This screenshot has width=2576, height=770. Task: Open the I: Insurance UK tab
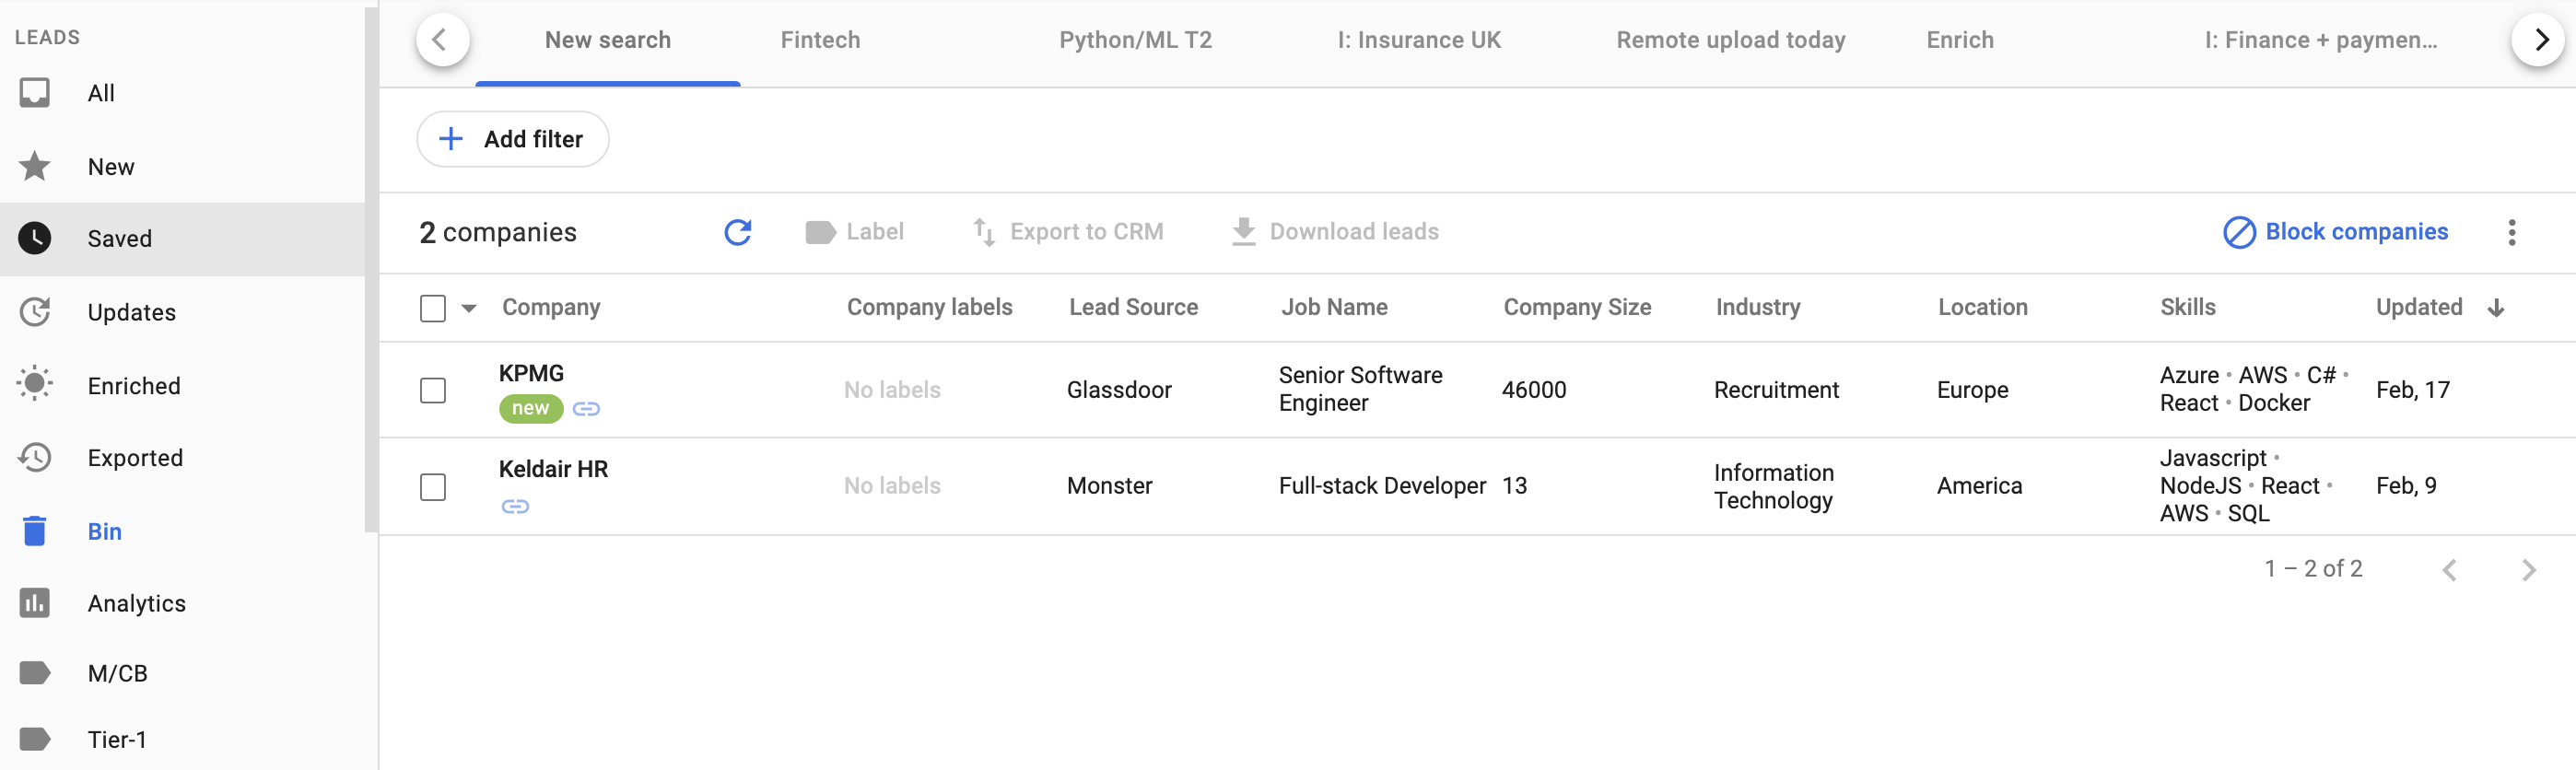(1418, 40)
